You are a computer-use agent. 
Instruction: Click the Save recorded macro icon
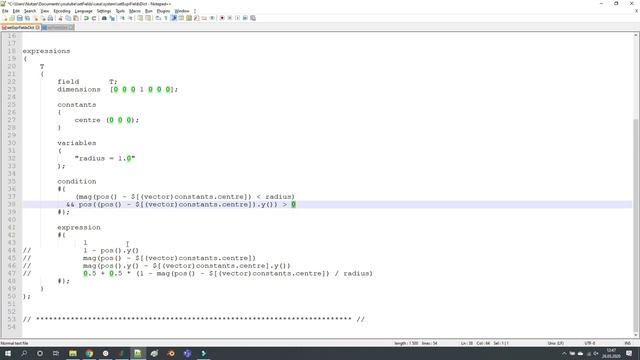point(253,18)
